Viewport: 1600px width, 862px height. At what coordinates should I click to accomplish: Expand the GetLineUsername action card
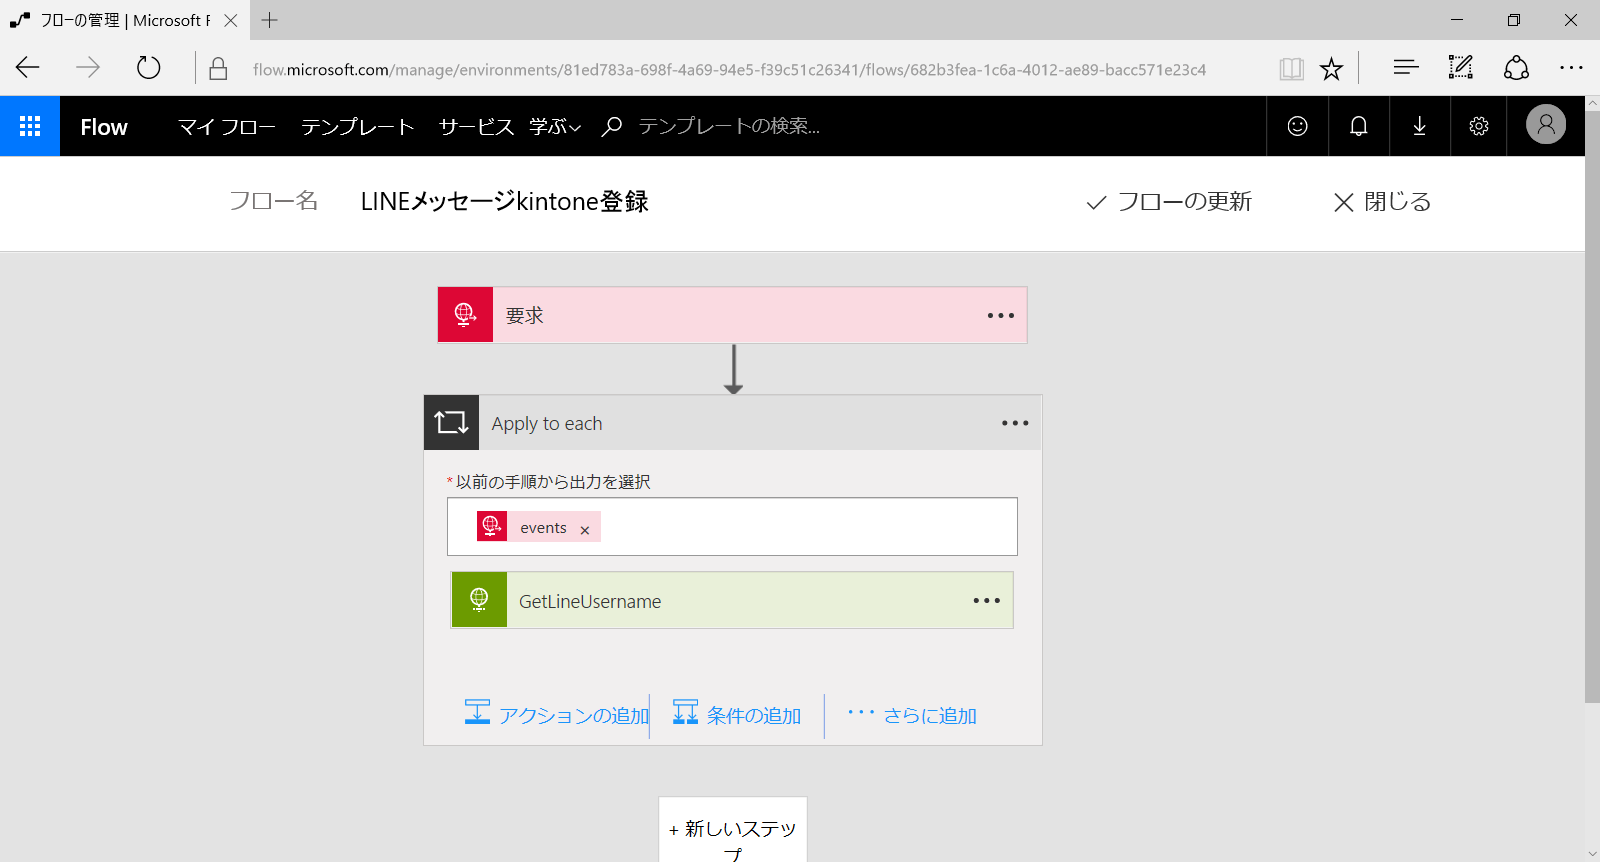click(x=732, y=600)
